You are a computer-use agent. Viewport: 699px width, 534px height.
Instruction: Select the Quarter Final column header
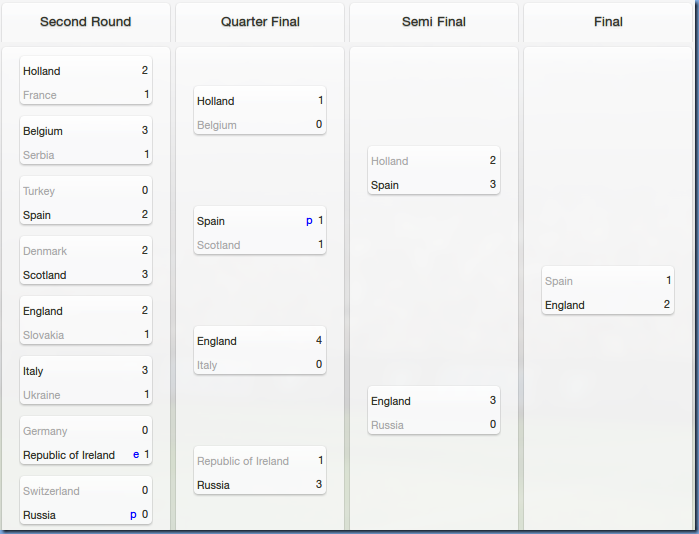click(260, 22)
